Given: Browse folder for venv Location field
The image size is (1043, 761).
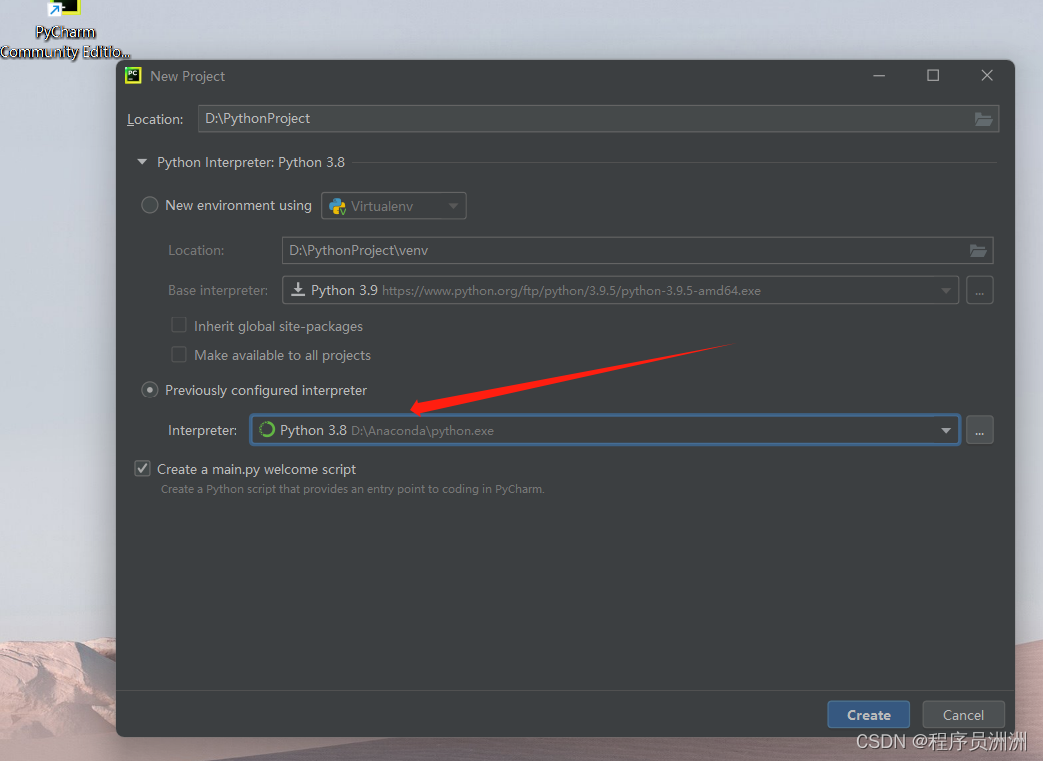Looking at the screenshot, I should click(978, 251).
